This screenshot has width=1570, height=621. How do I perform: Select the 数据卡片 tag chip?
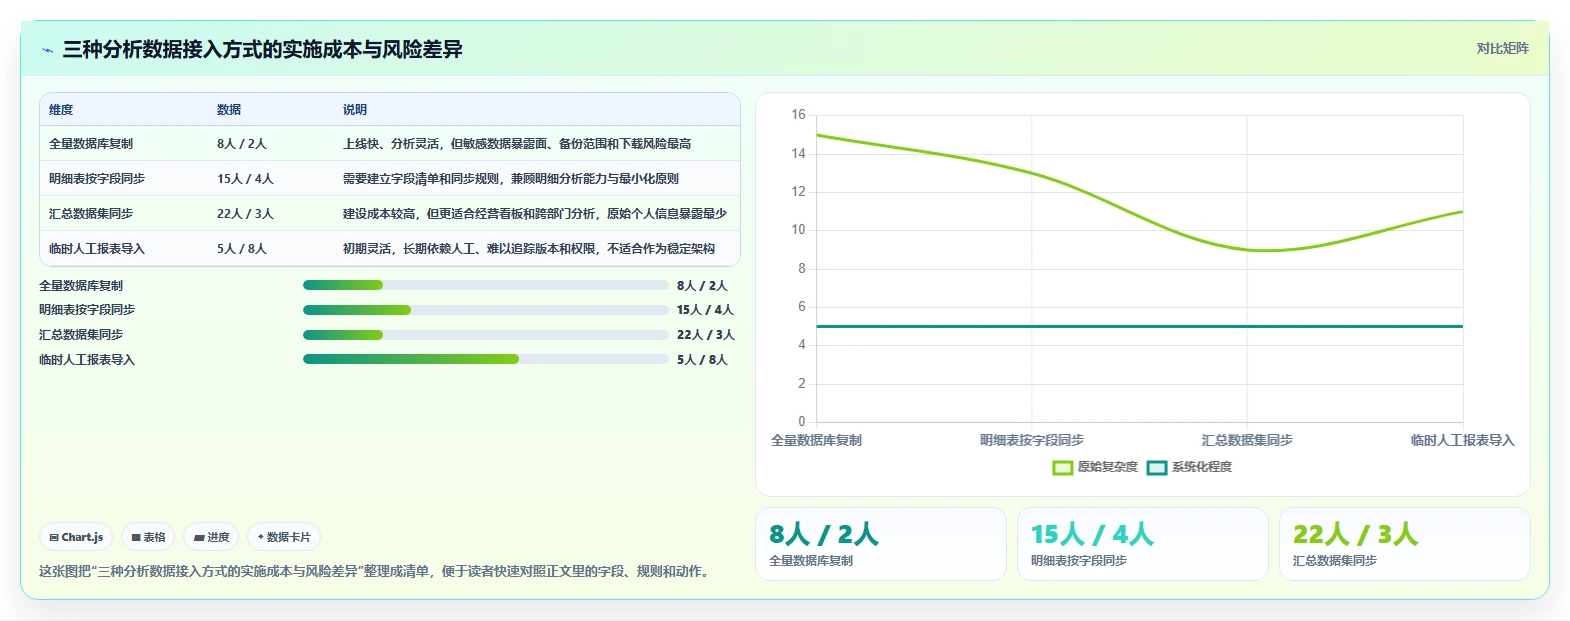click(x=284, y=537)
